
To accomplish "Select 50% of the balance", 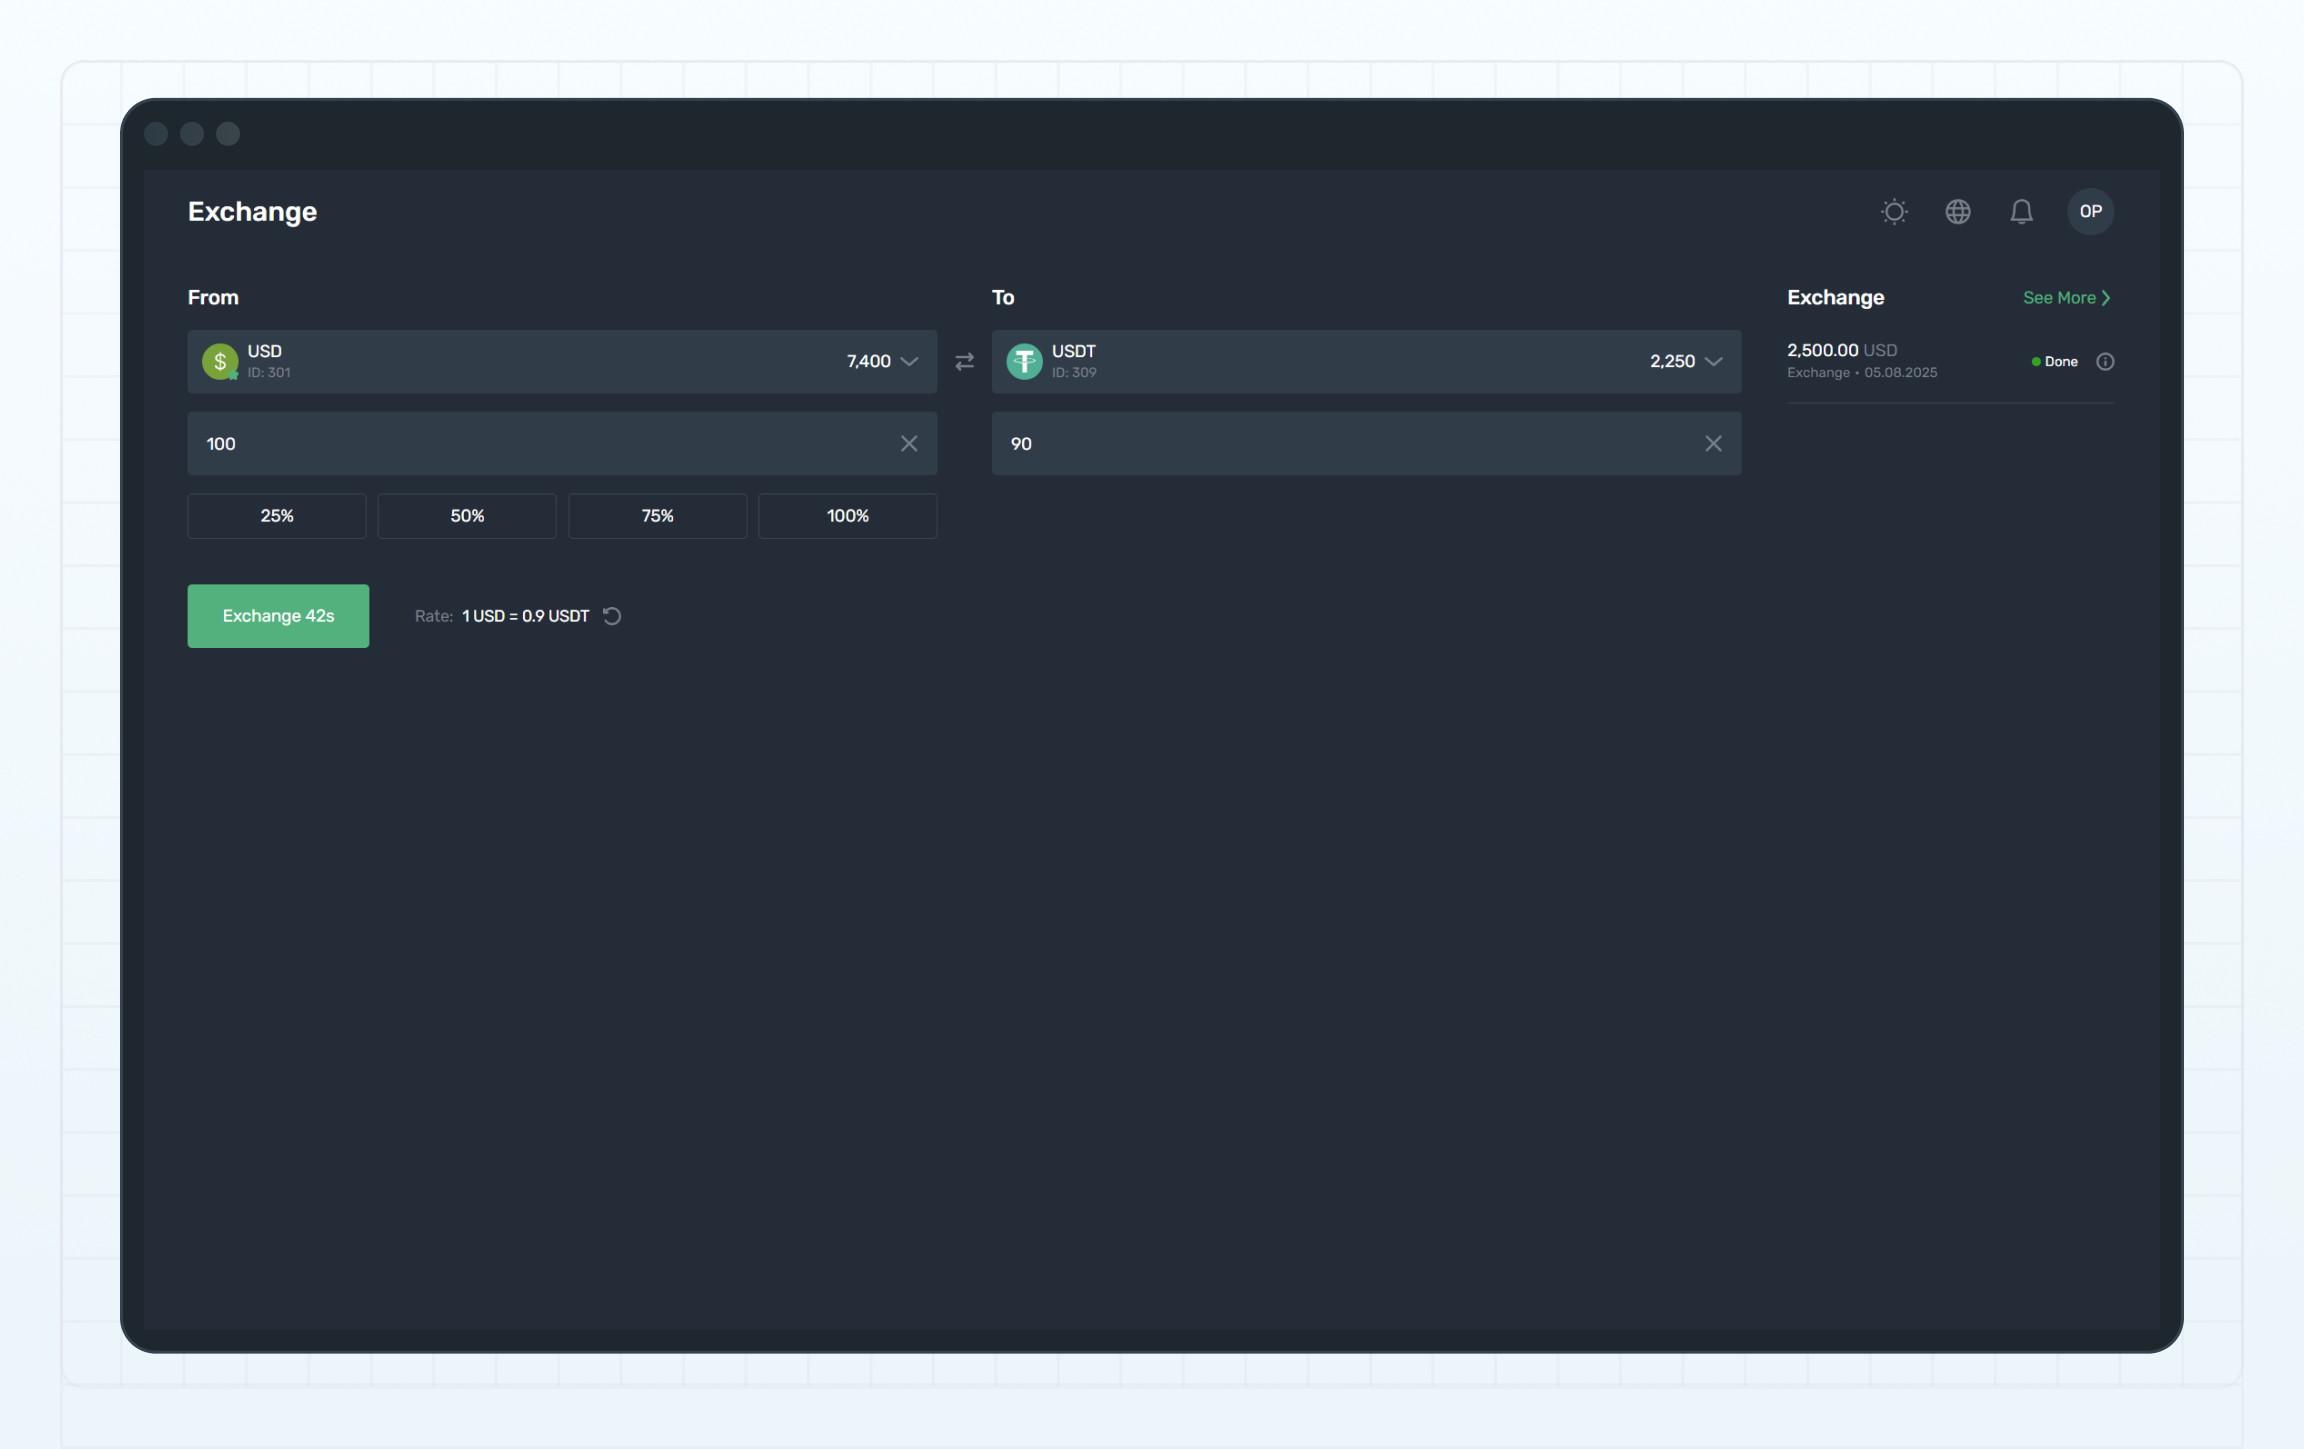I will point(467,516).
